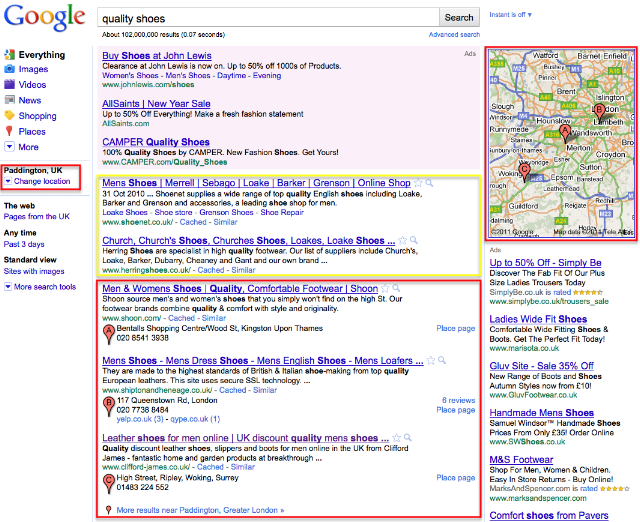This screenshot has width=640, height=522.
Task: Open Place page for Clifford James Ripley
Action: coord(456,478)
